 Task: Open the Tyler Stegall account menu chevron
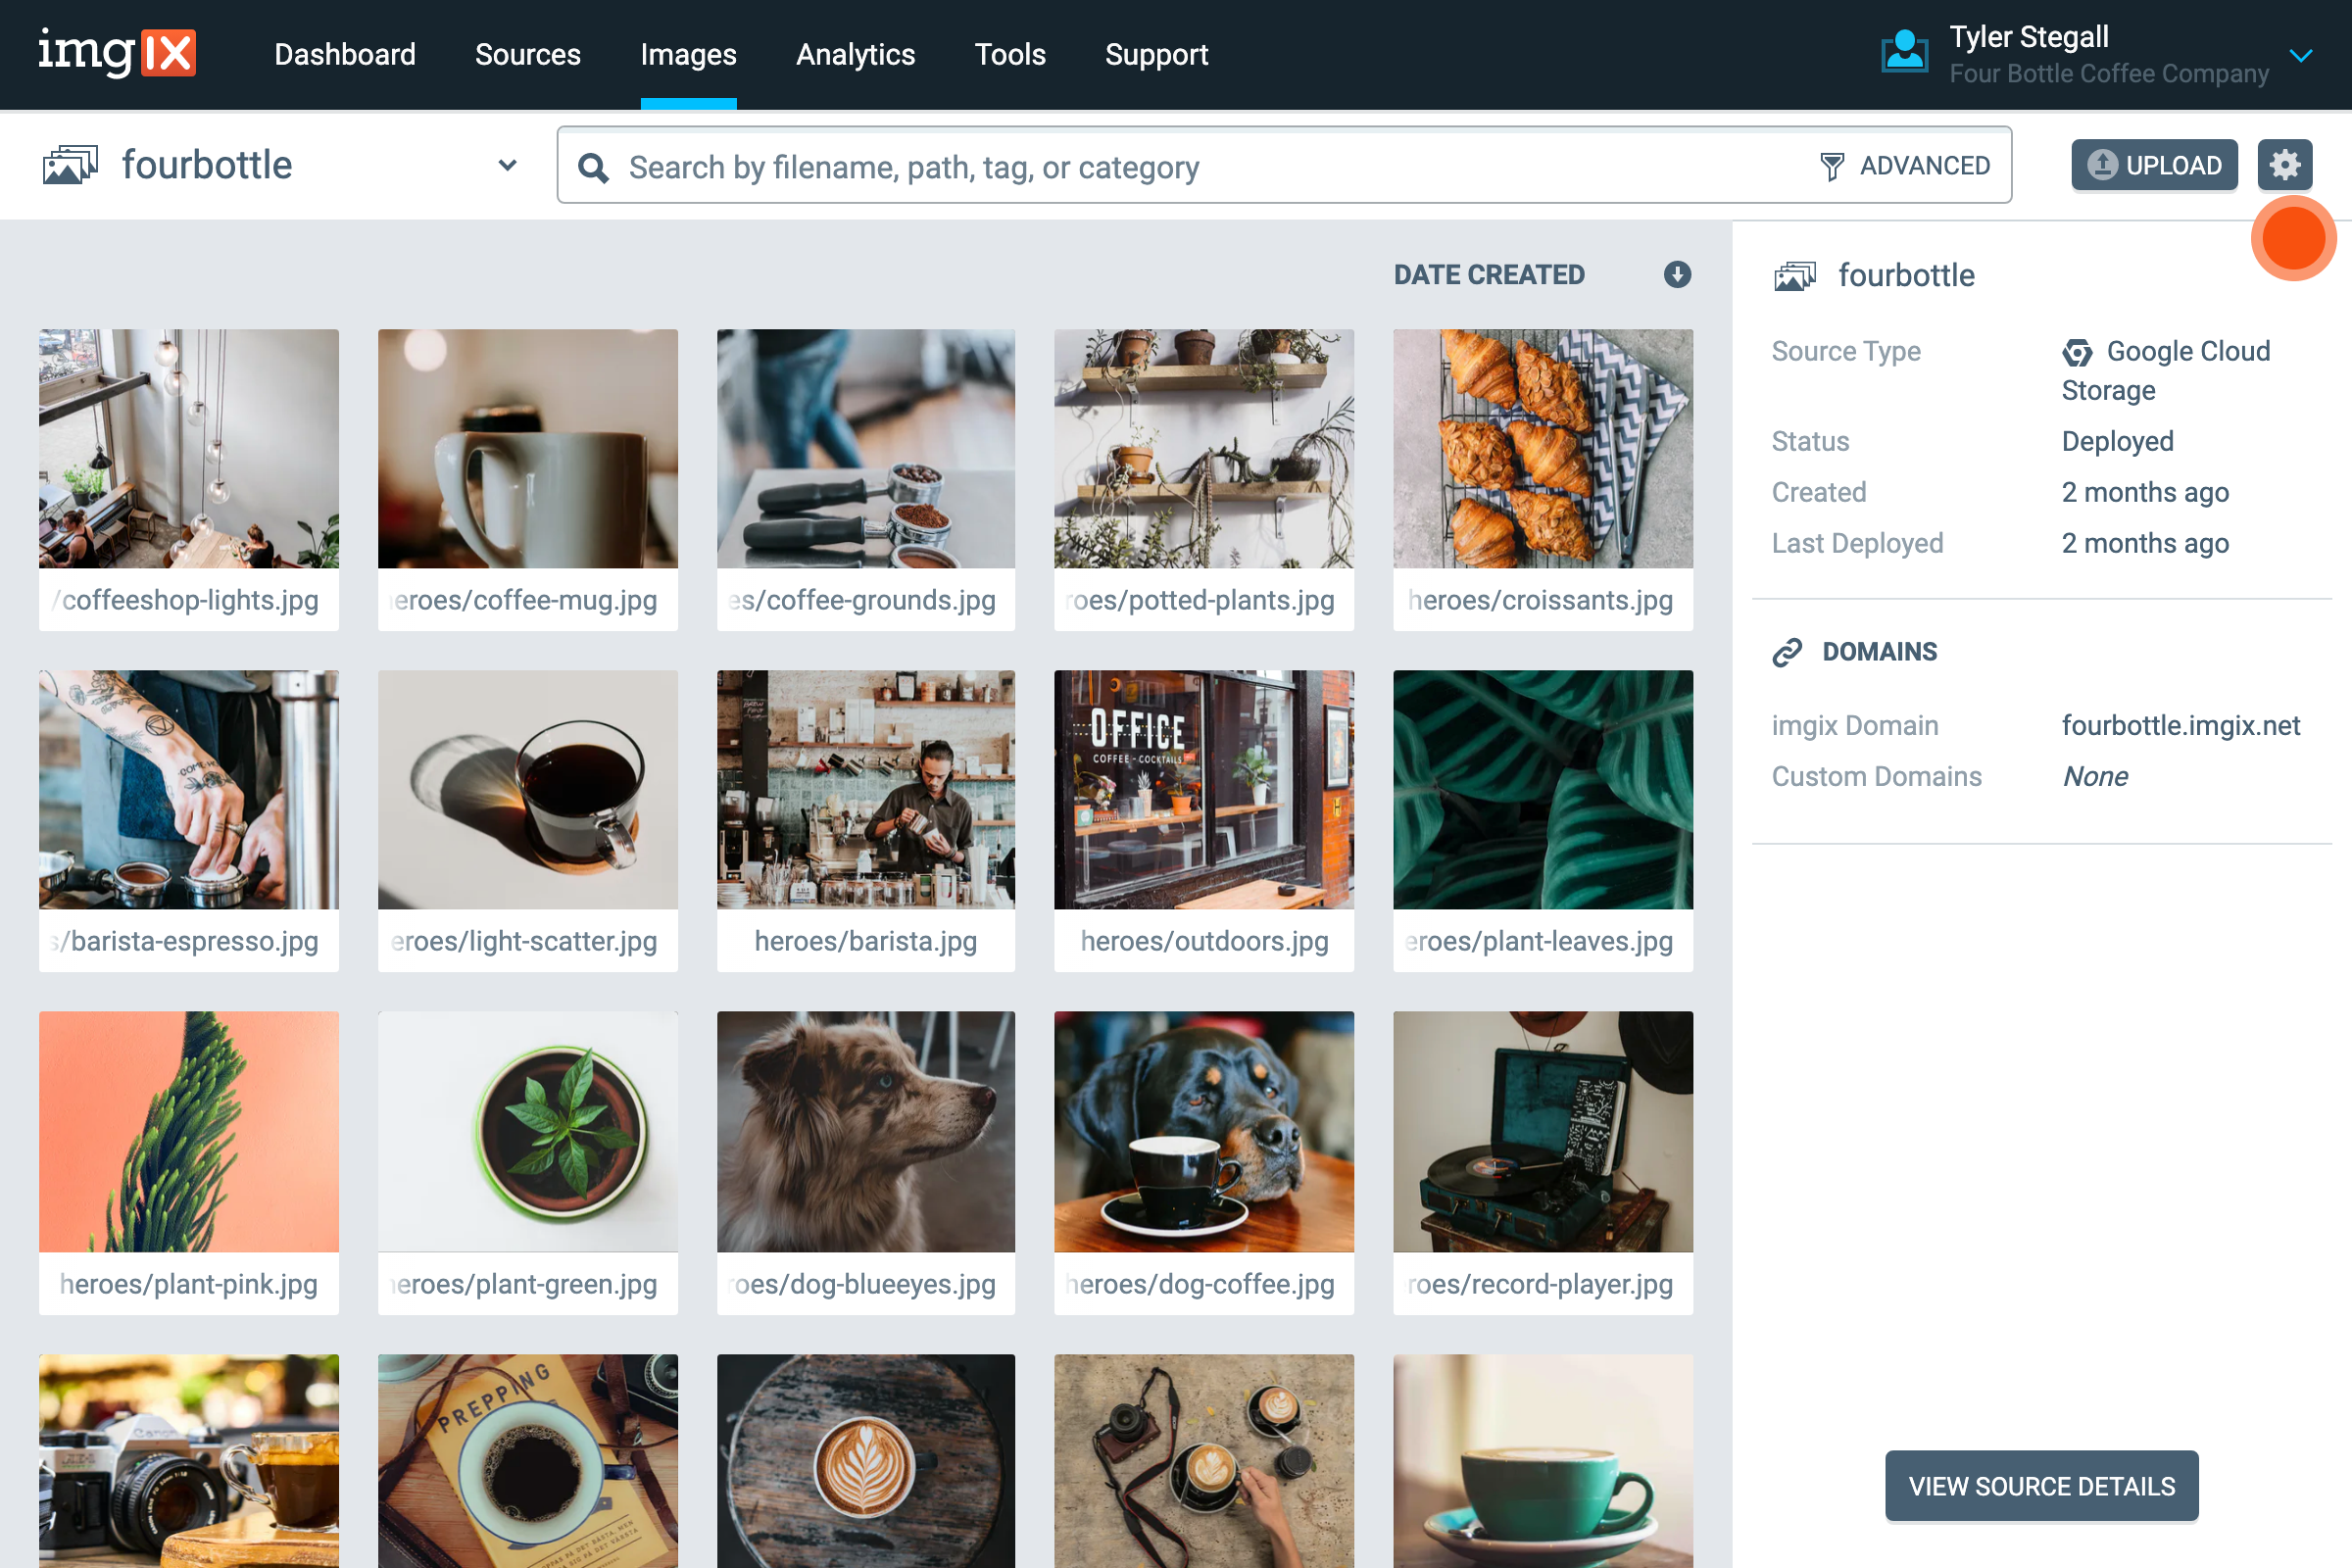[2301, 55]
